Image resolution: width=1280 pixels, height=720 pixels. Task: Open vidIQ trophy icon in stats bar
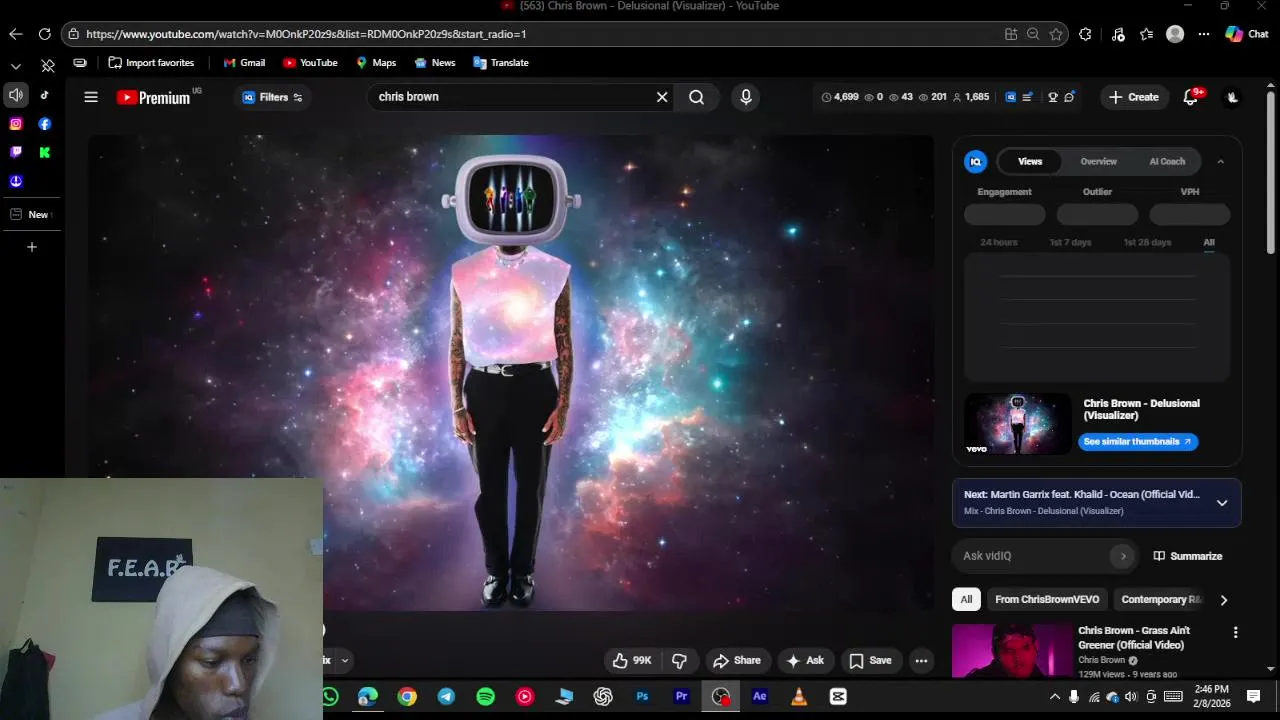click(x=1053, y=97)
